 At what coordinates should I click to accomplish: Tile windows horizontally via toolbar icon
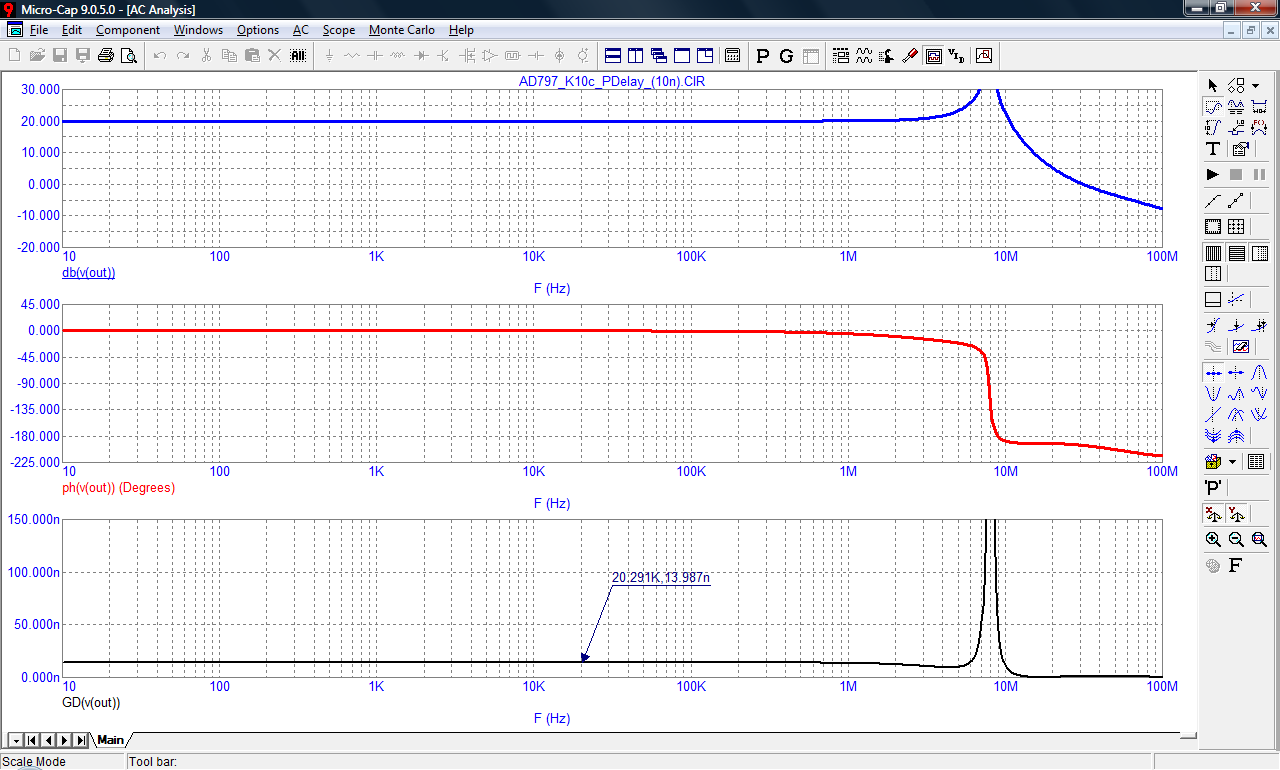click(613, 56)
